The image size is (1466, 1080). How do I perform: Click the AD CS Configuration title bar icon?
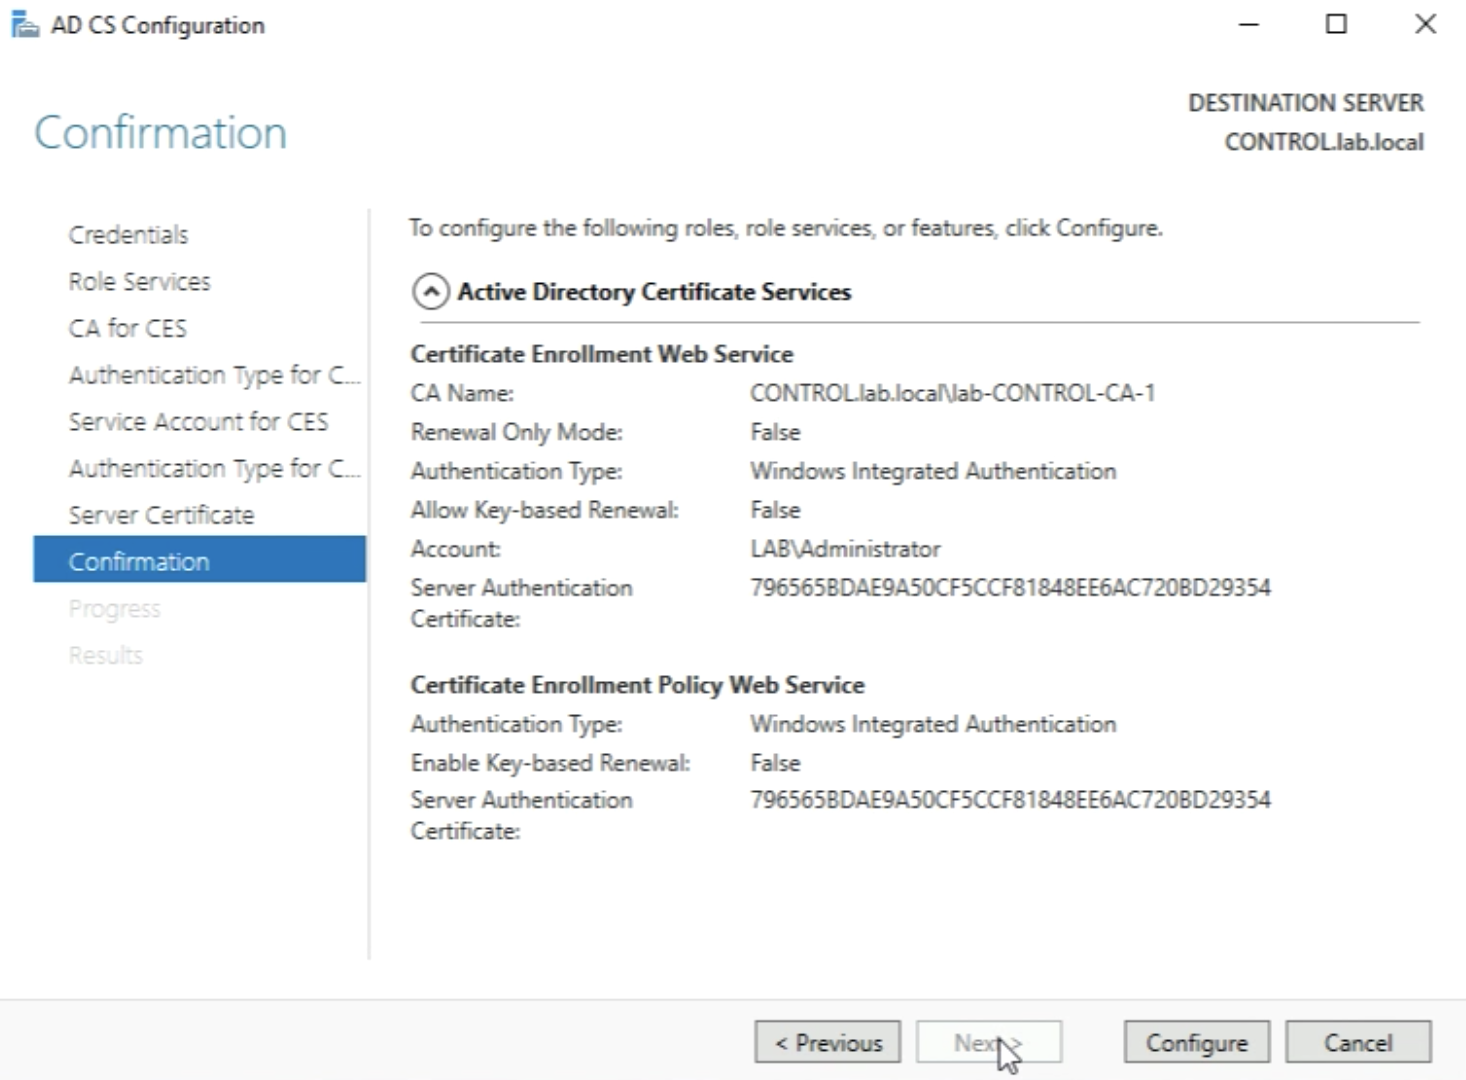[x=24, y=25]
